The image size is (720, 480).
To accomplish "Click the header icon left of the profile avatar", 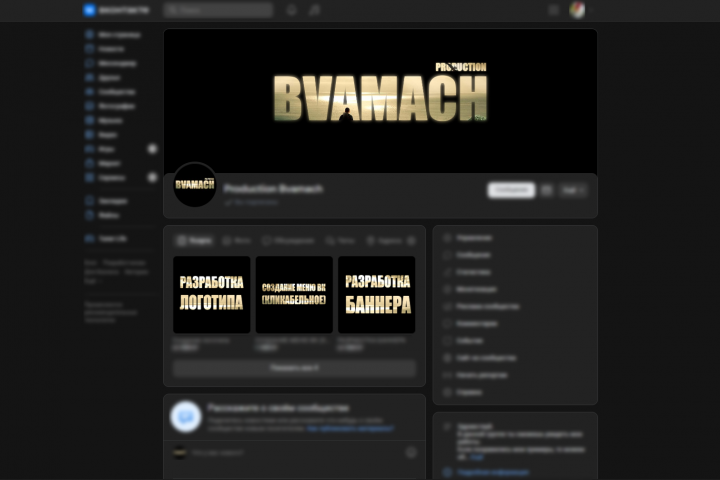I will pyautogui.click(x=553, y=10).
